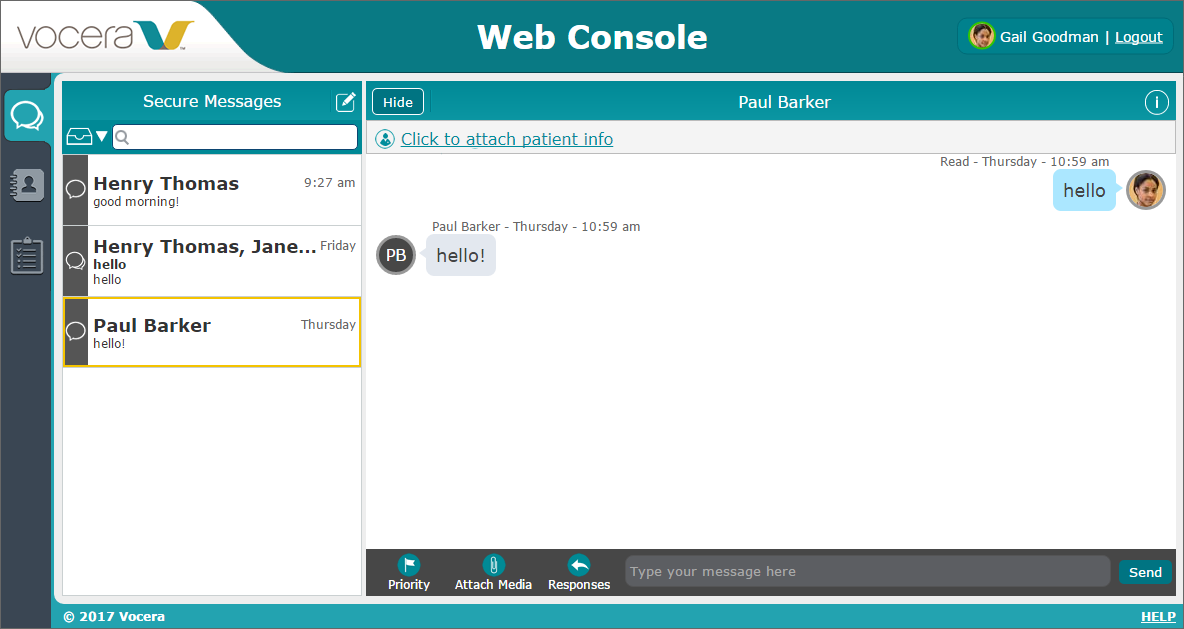1184x629 pixels.
Task: Open the HELP link
Action: [x=1158, y=617]
